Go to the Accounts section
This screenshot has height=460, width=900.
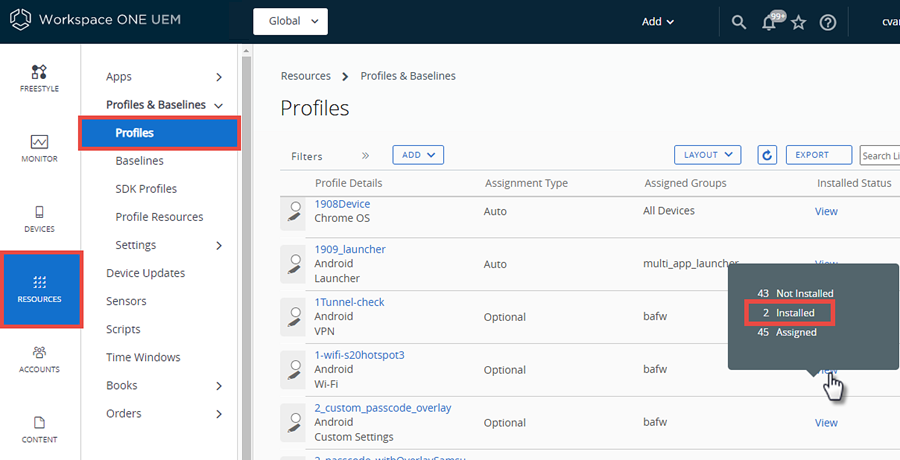[x=39, y=359]
